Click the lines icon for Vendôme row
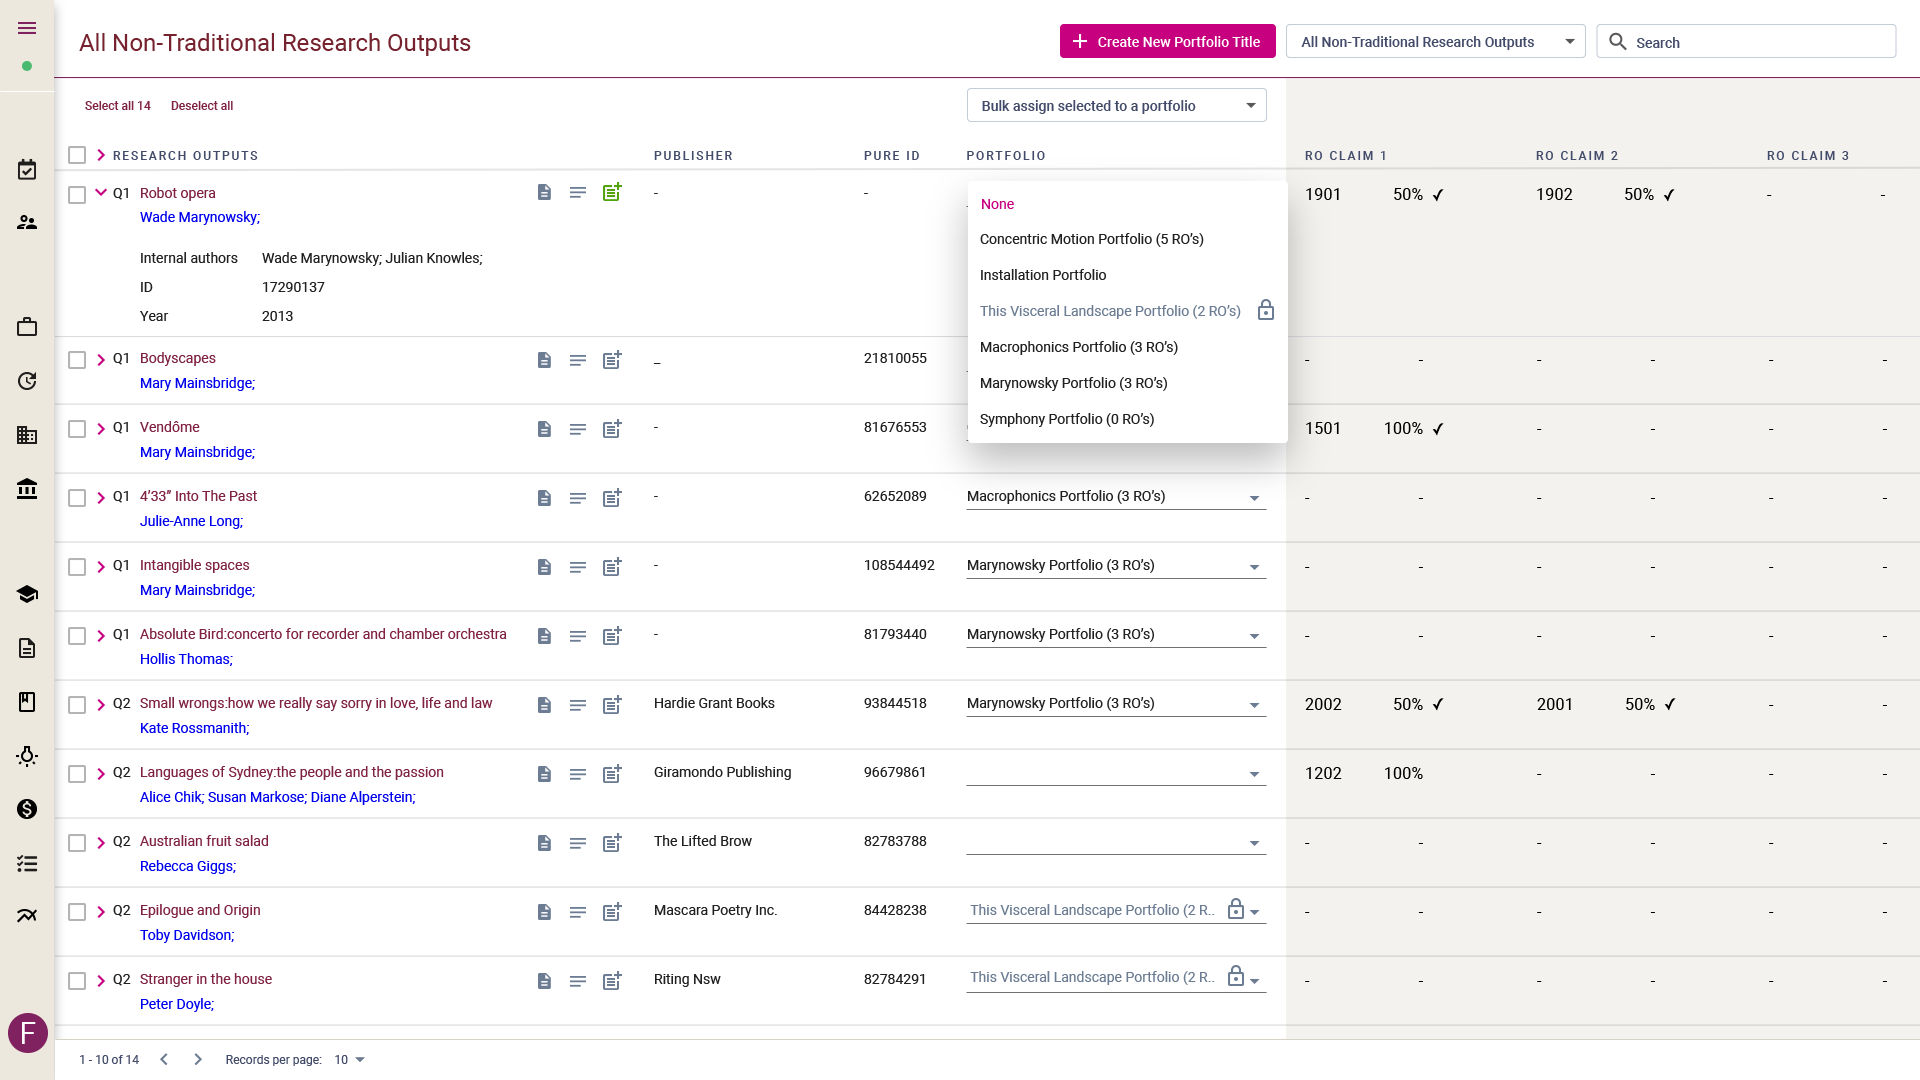Image resolution: width=1920 pixels, height=1080 pixels. pyautogui.click(x=578, y=429)
